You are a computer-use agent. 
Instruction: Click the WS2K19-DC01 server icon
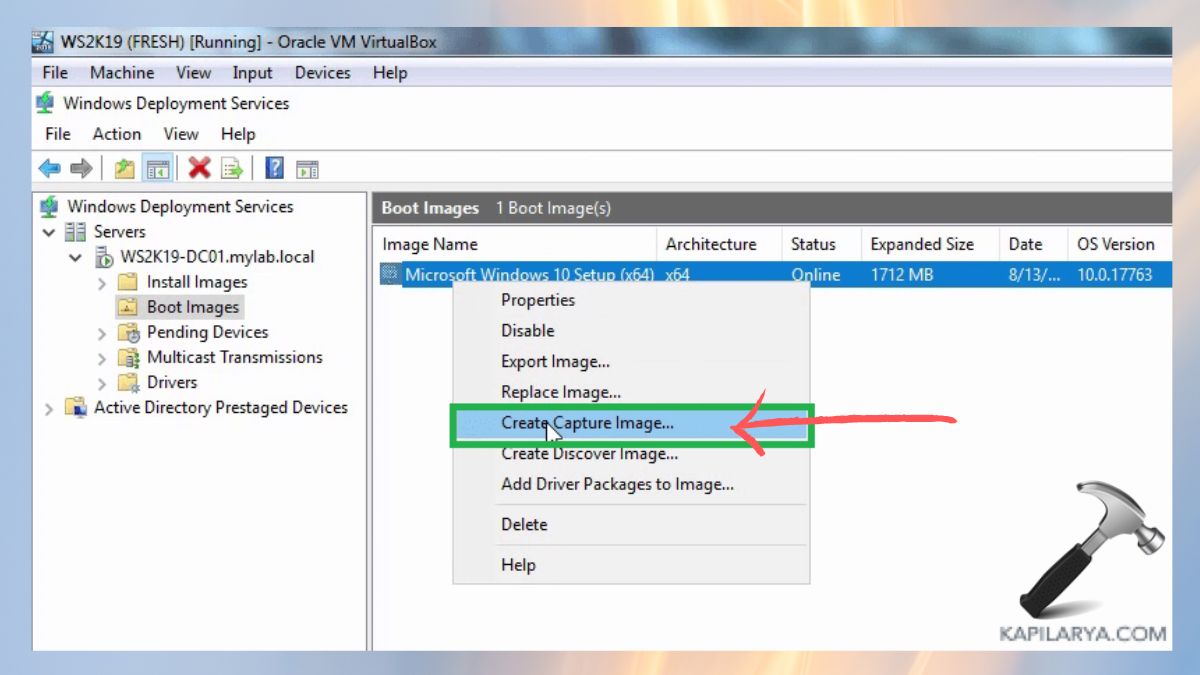pos(104,257)
